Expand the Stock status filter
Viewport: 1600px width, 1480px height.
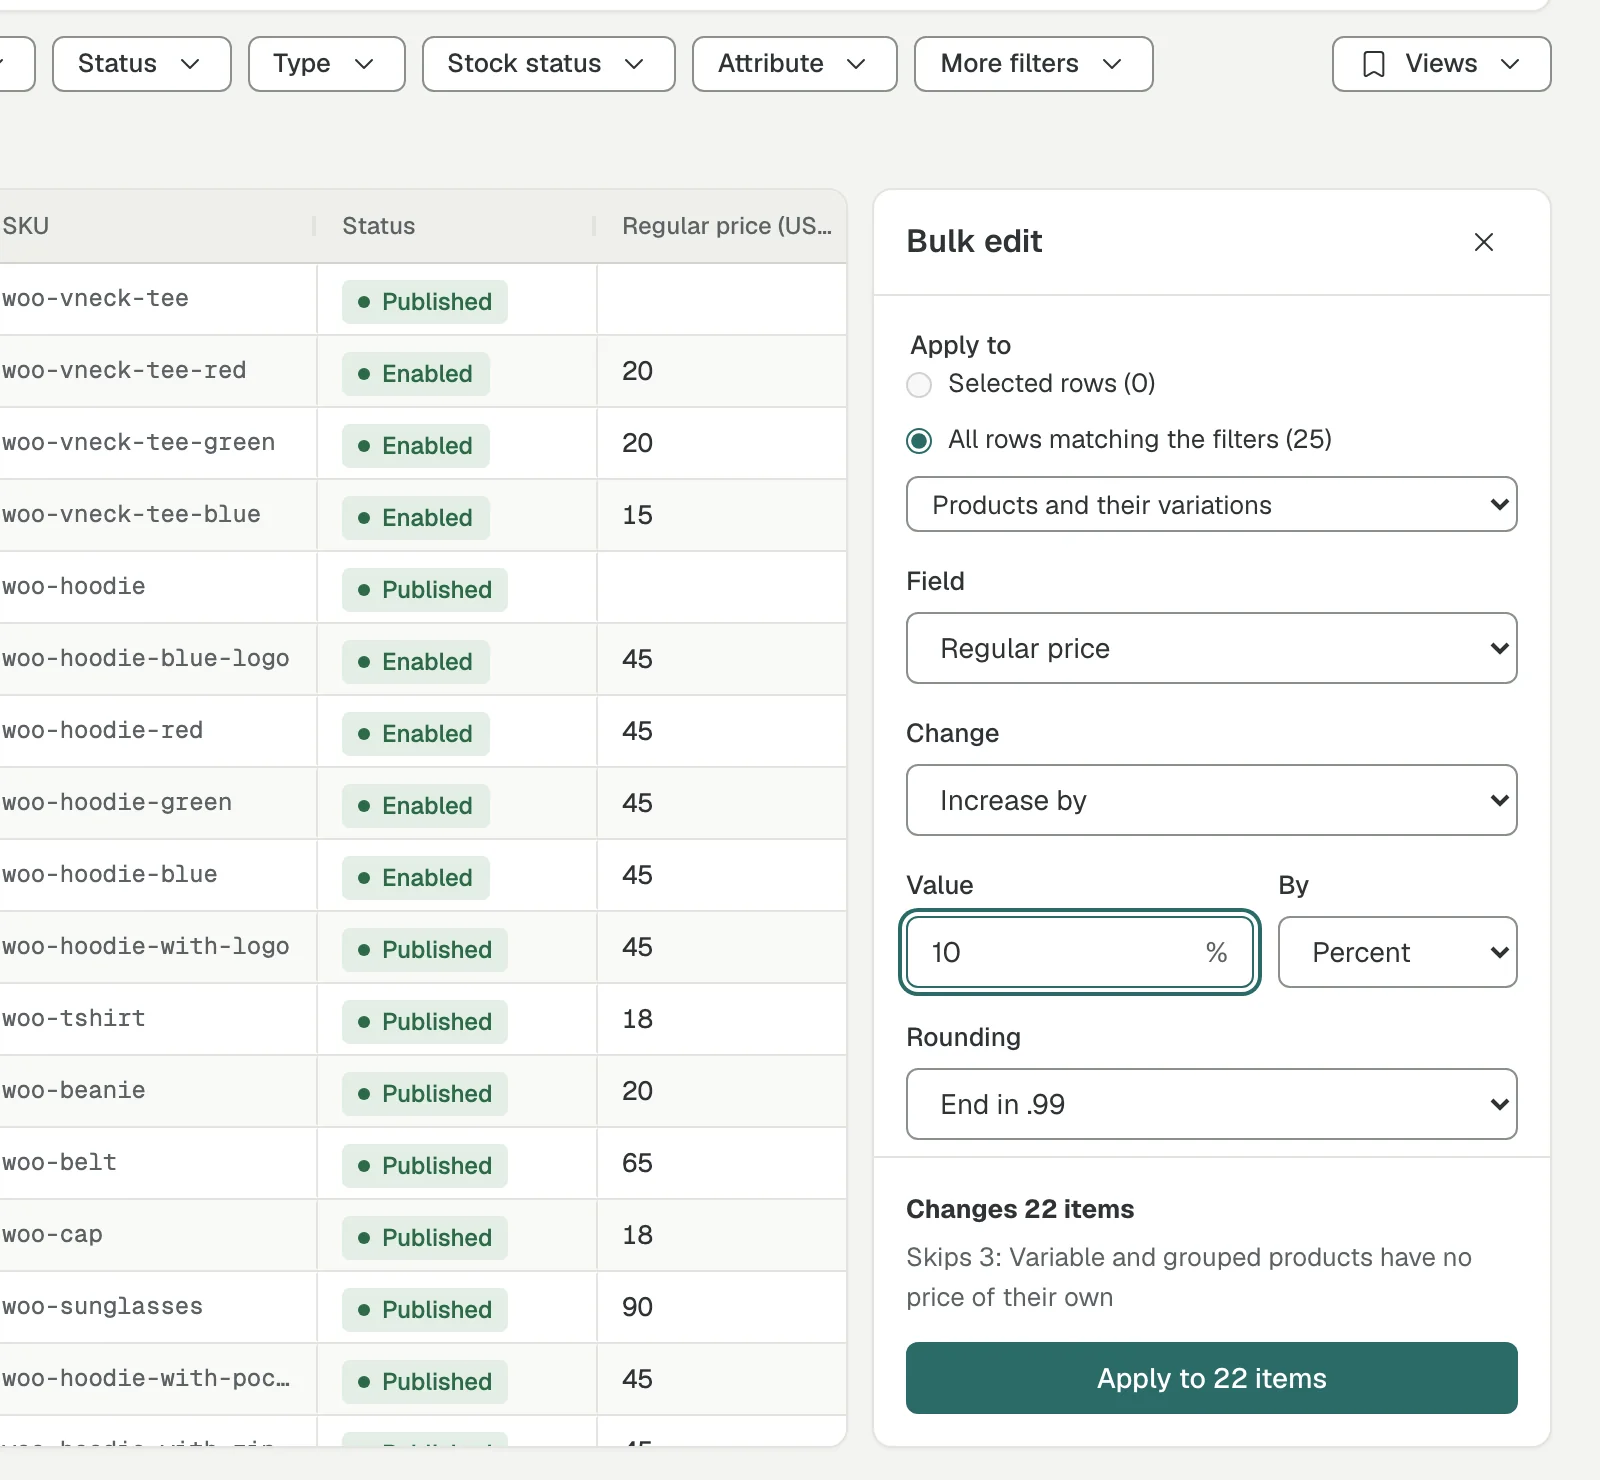coord(548,64)
